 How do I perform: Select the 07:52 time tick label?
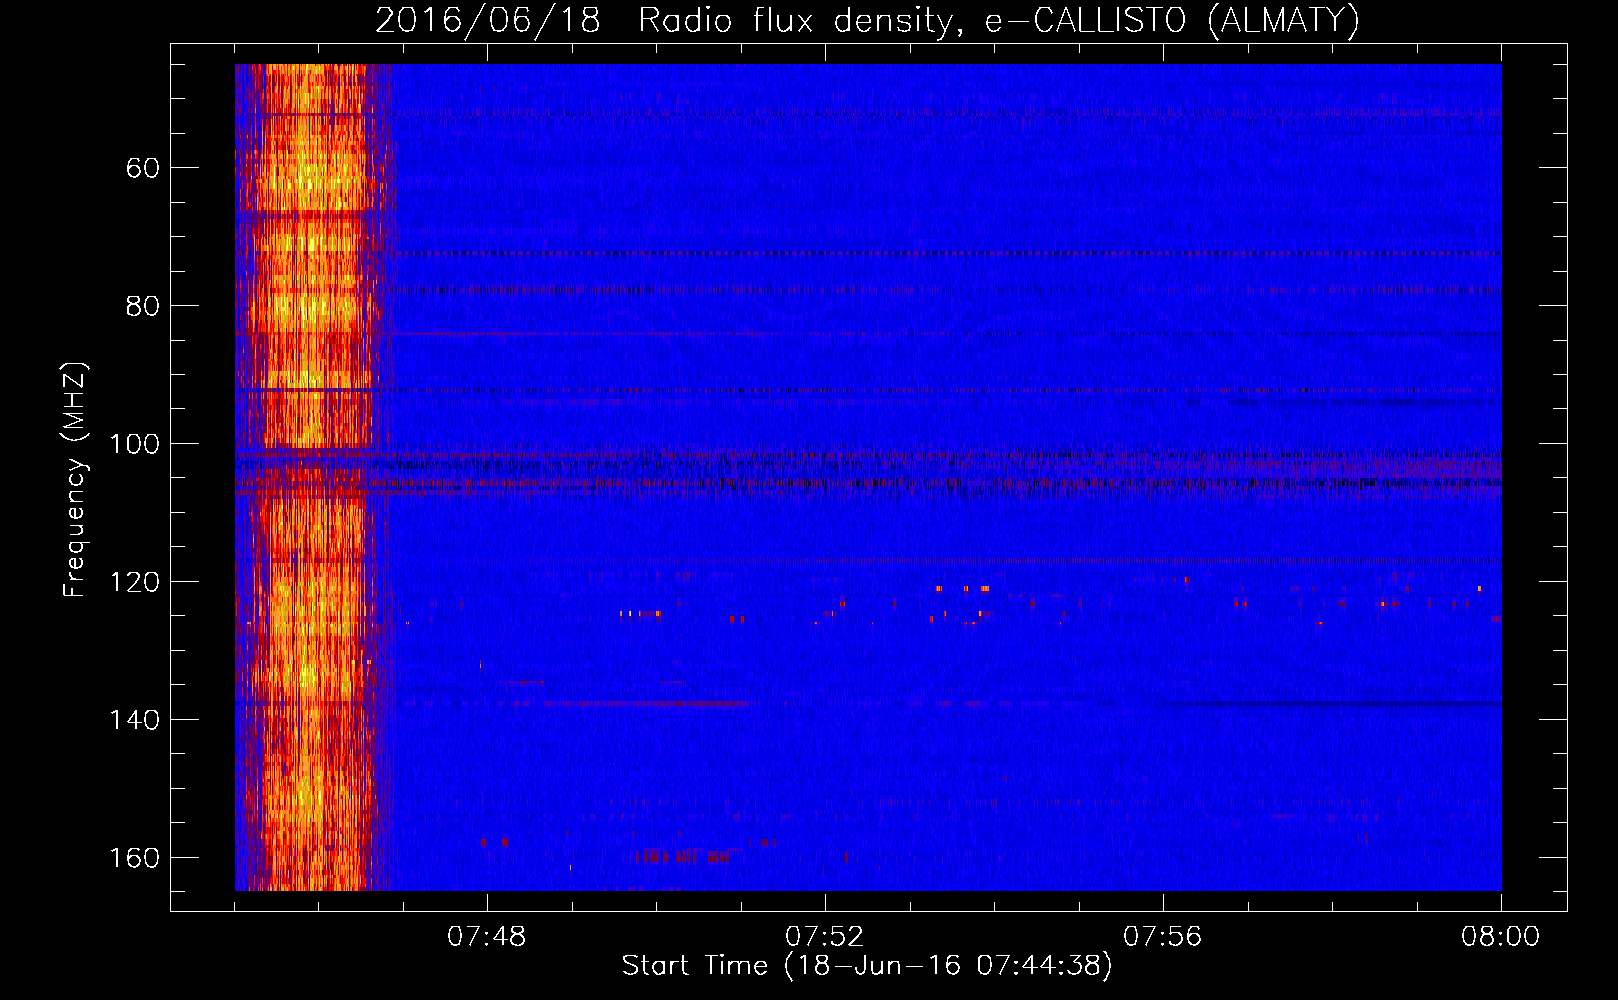click(x=825, y=937)
